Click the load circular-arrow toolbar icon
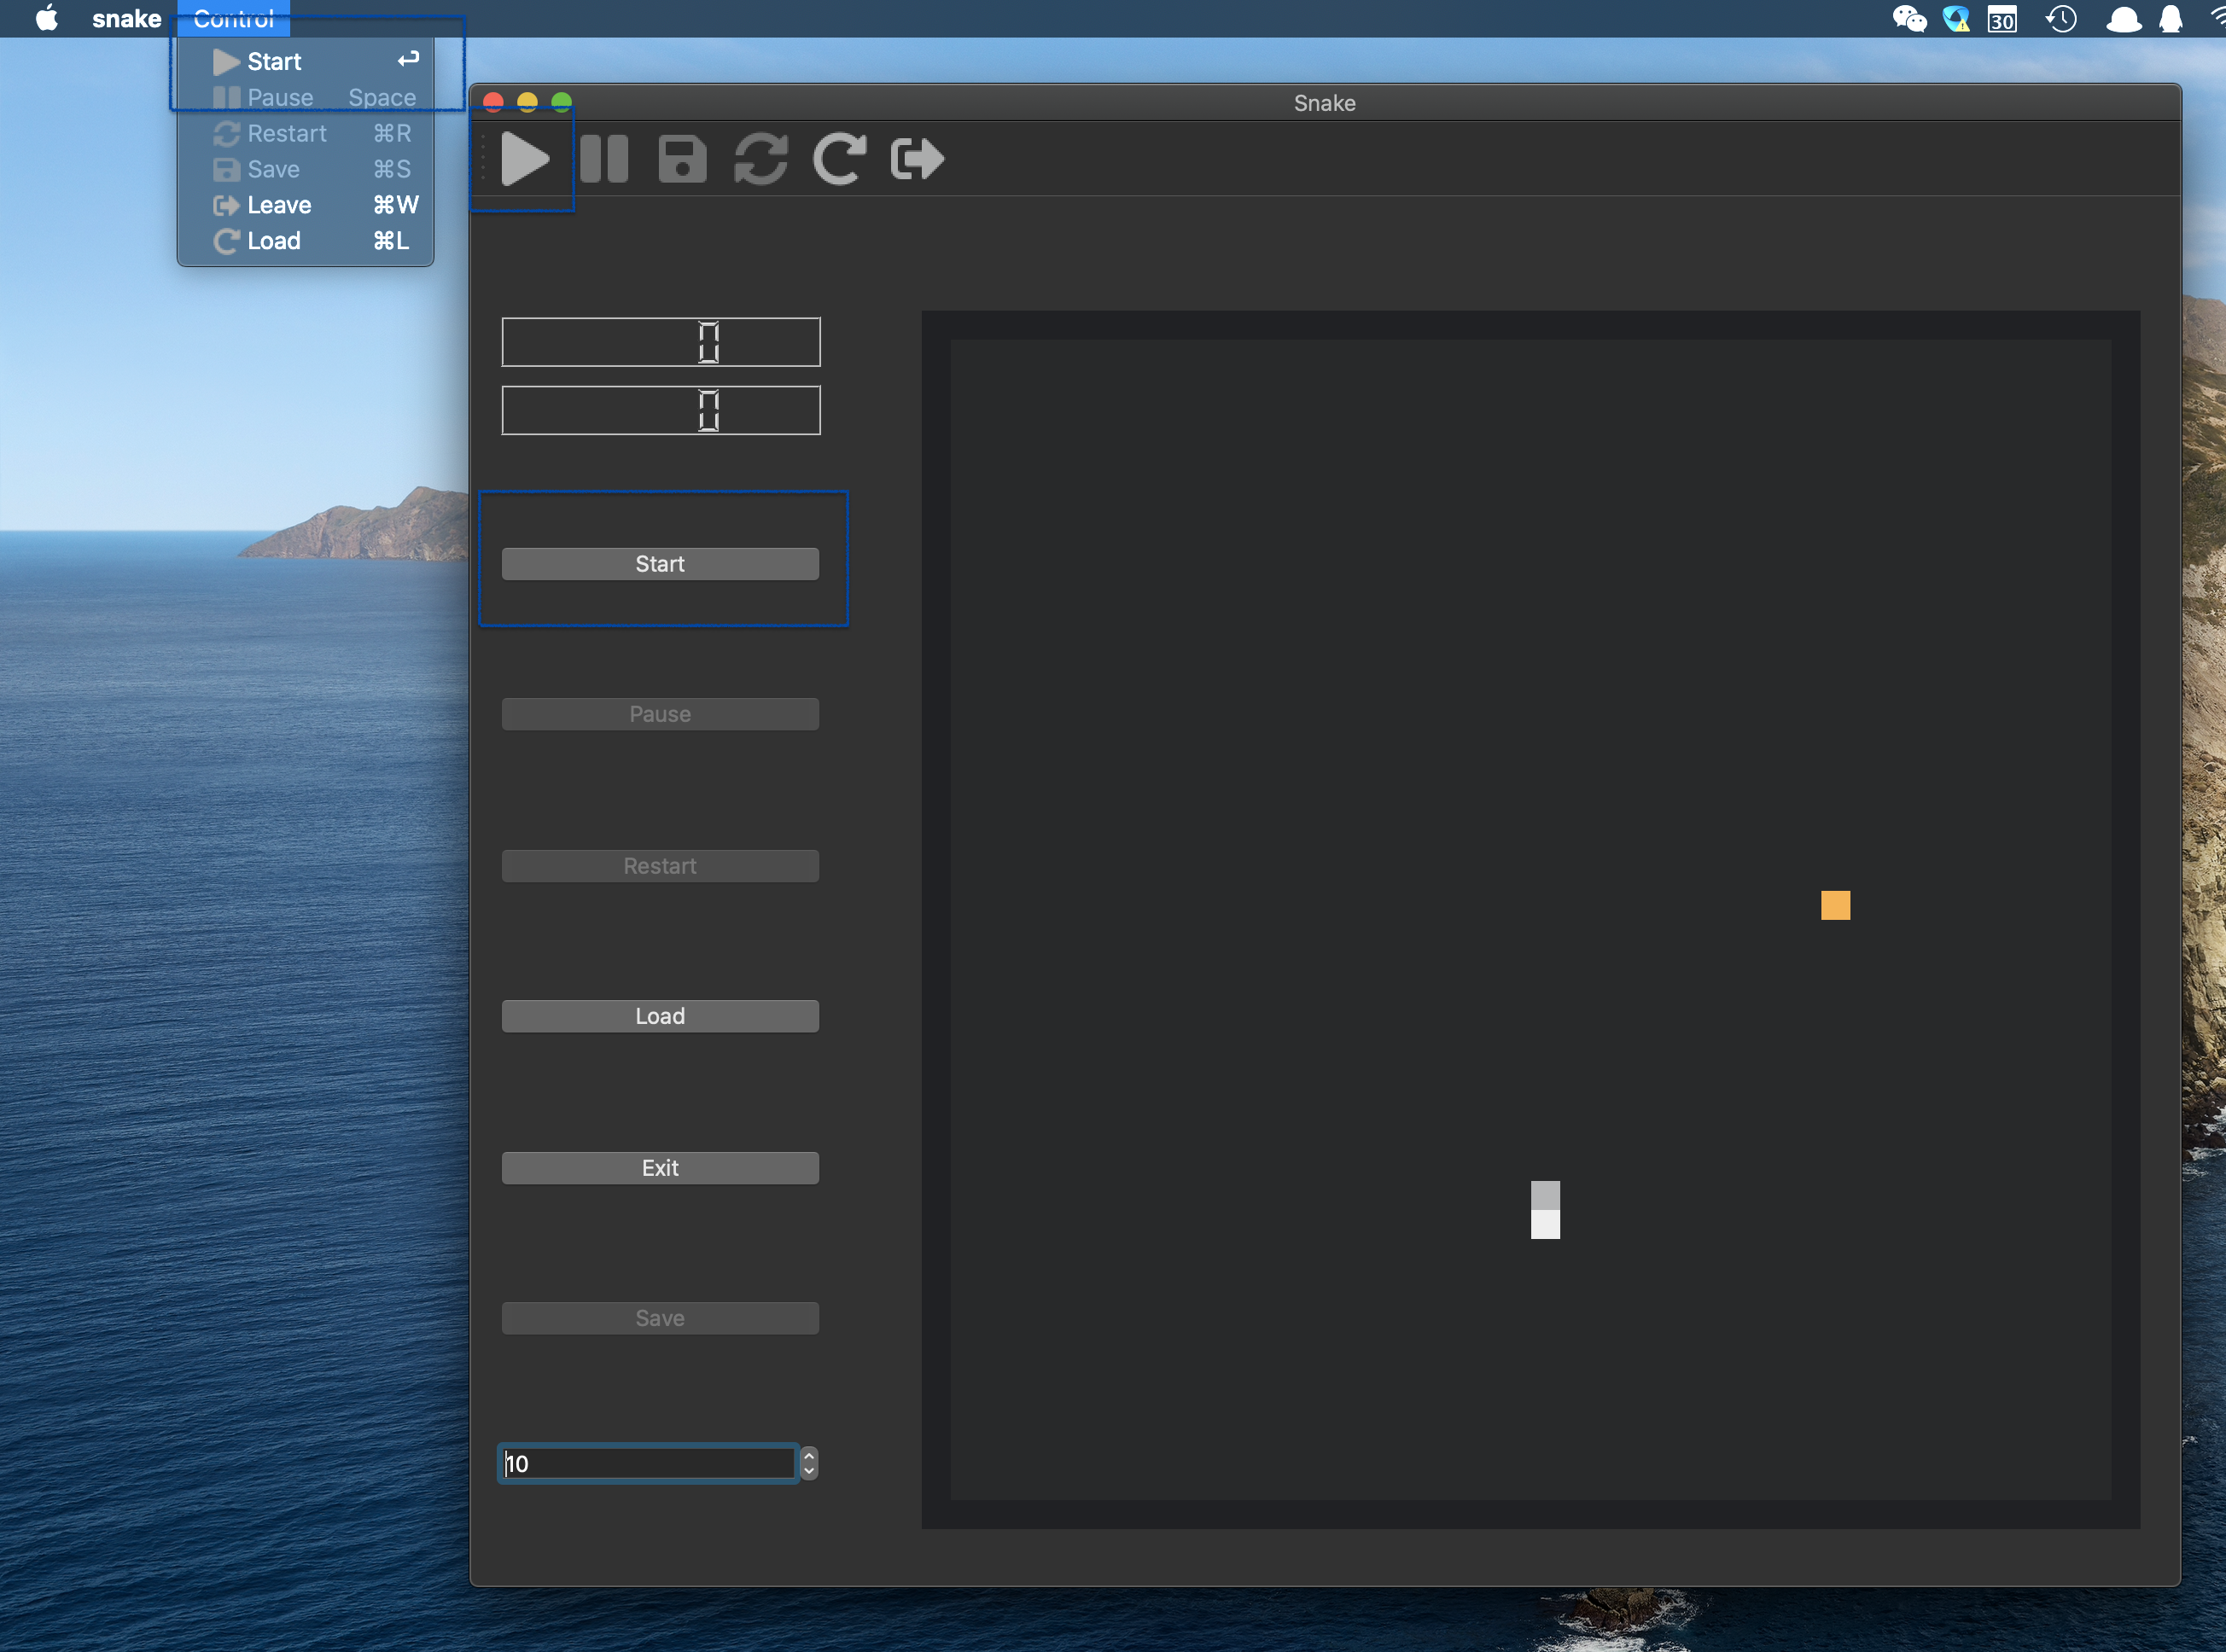 [x=838, y=159]
